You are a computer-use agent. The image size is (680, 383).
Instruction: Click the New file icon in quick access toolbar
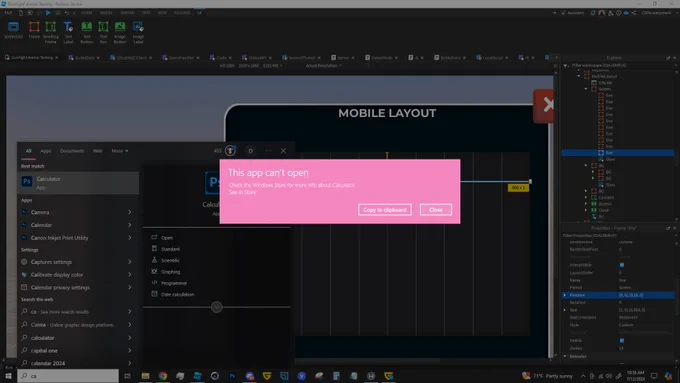20,13
